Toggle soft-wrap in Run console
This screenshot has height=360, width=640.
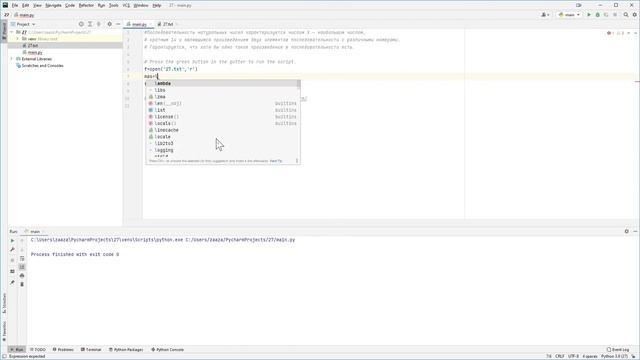(x=22, y=258)
